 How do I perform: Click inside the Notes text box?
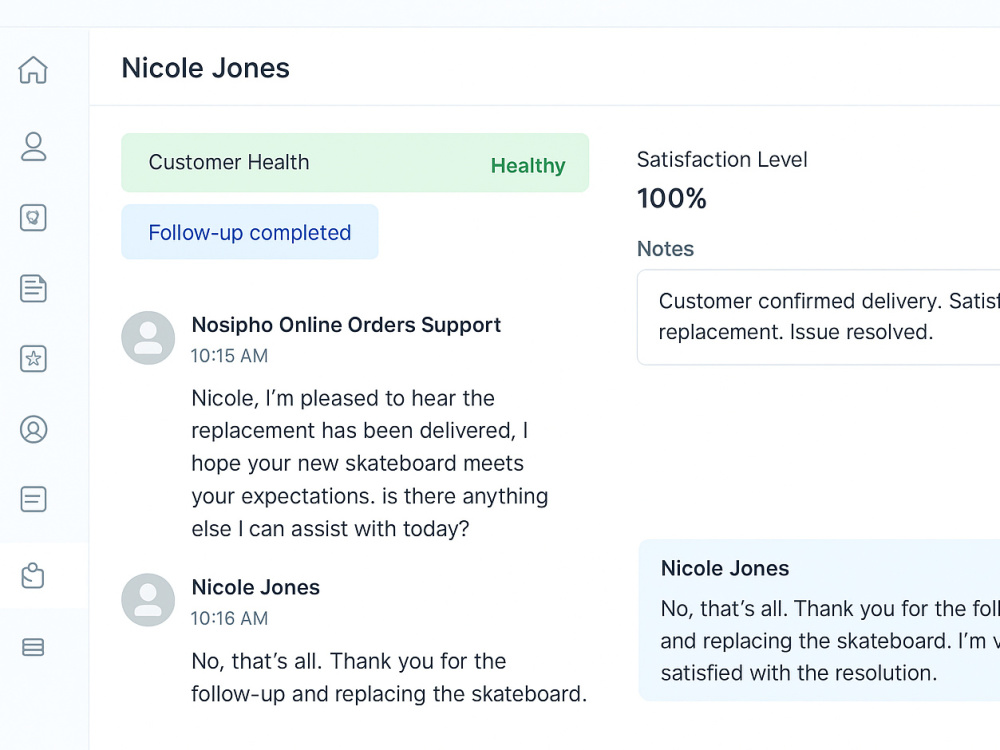tap(818, 317)
